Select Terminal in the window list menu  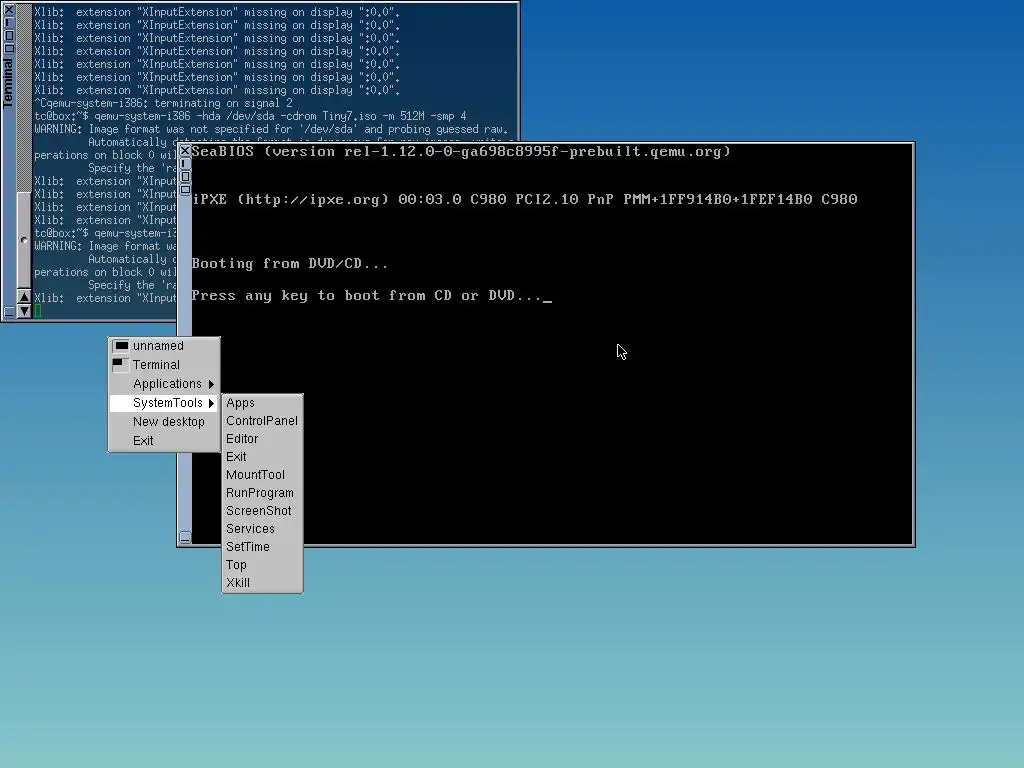click(x=164, y=365)
